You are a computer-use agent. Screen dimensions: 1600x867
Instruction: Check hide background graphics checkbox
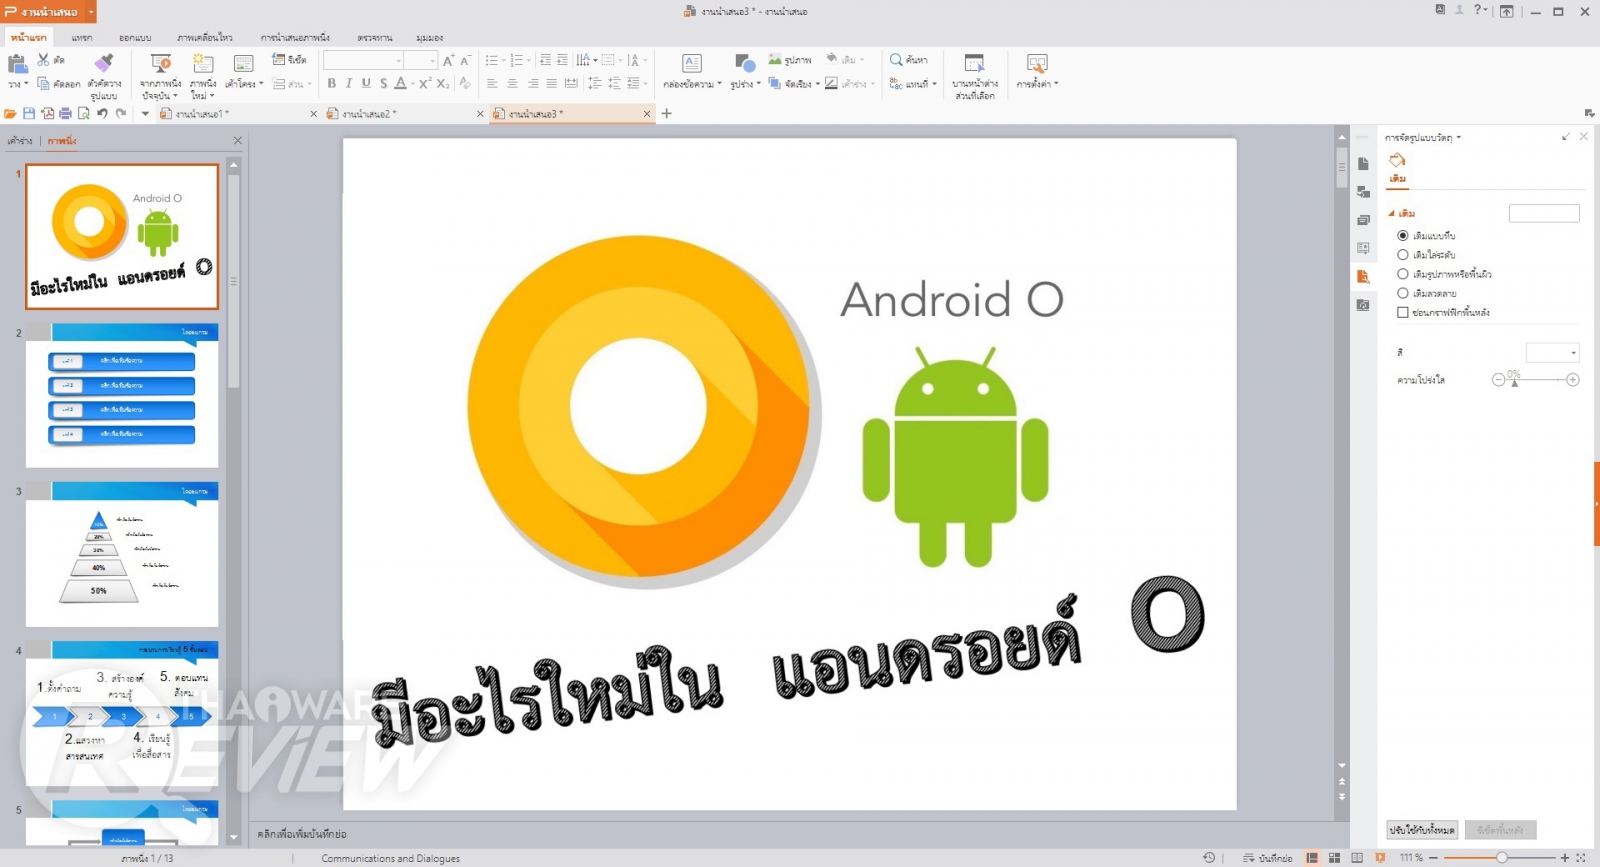tap(1403, 312)
